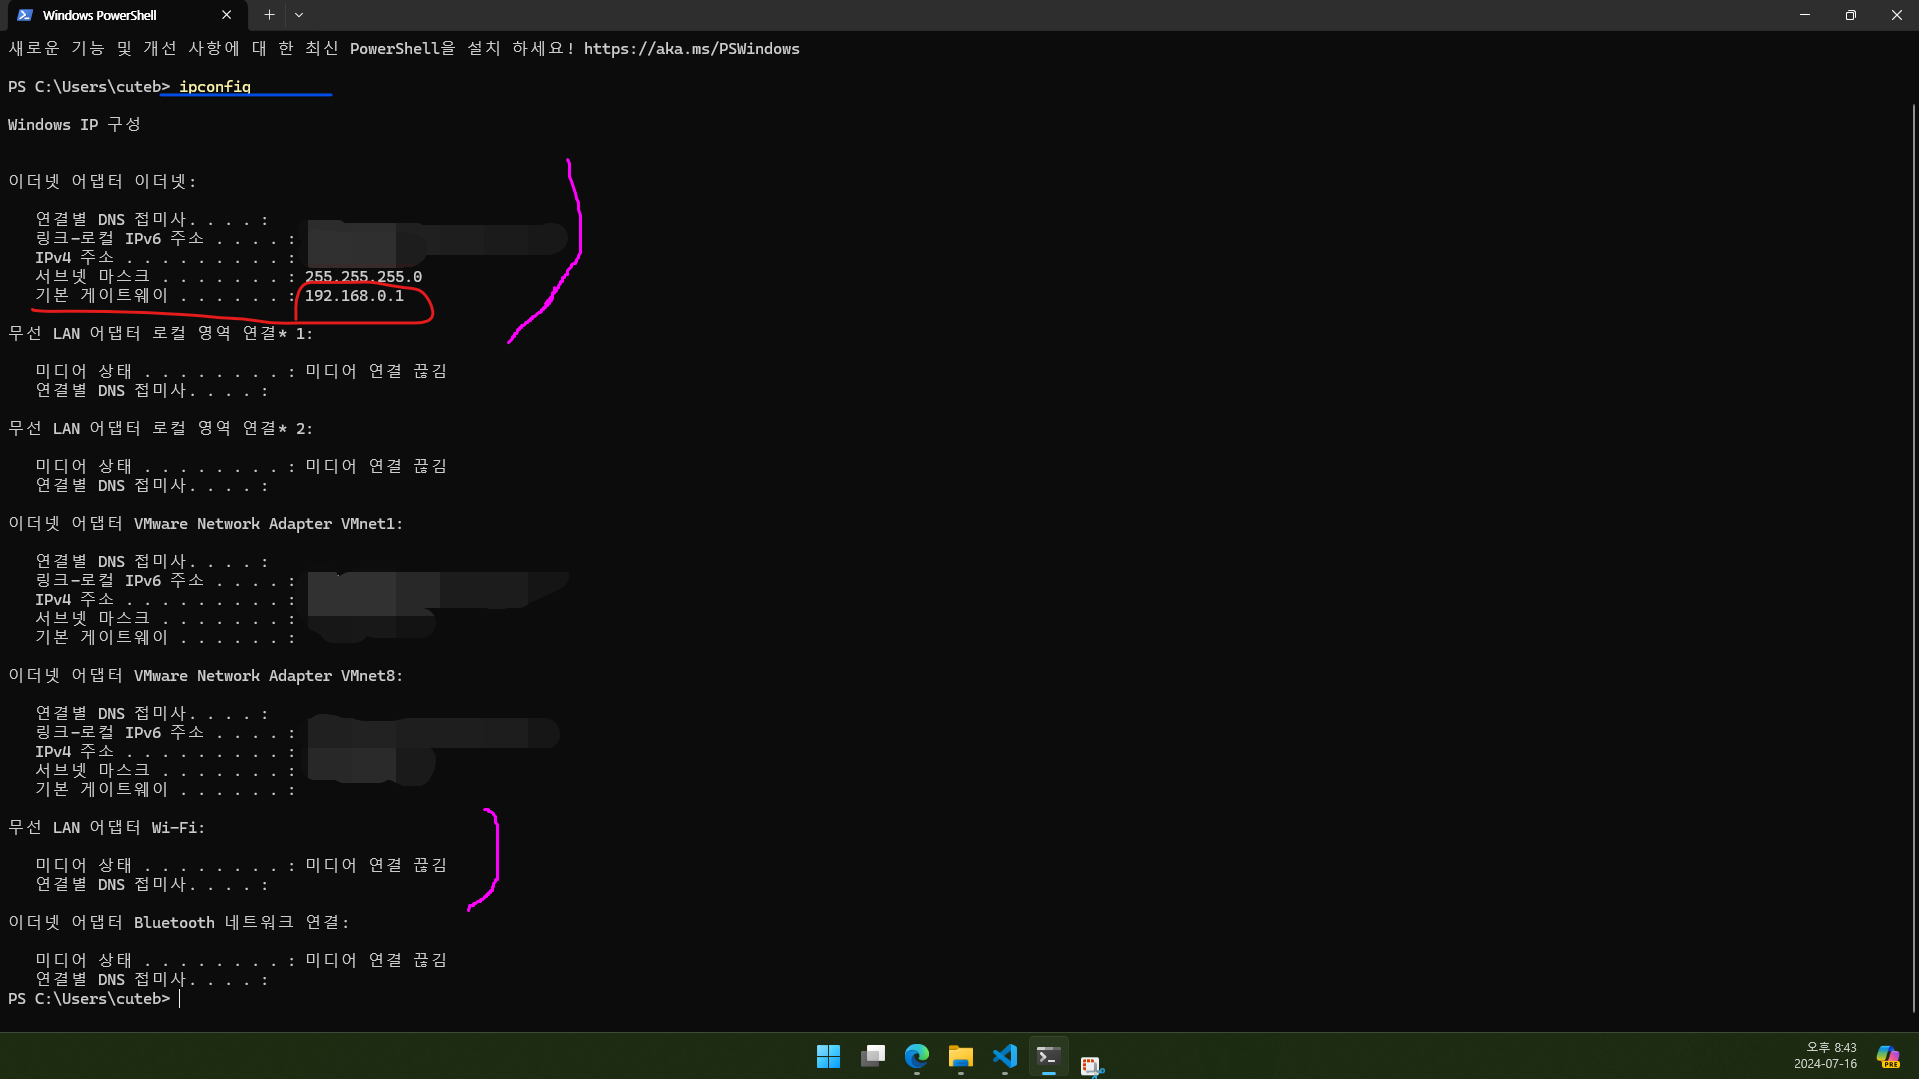Close the terminal window

(x=1896, y=15)
